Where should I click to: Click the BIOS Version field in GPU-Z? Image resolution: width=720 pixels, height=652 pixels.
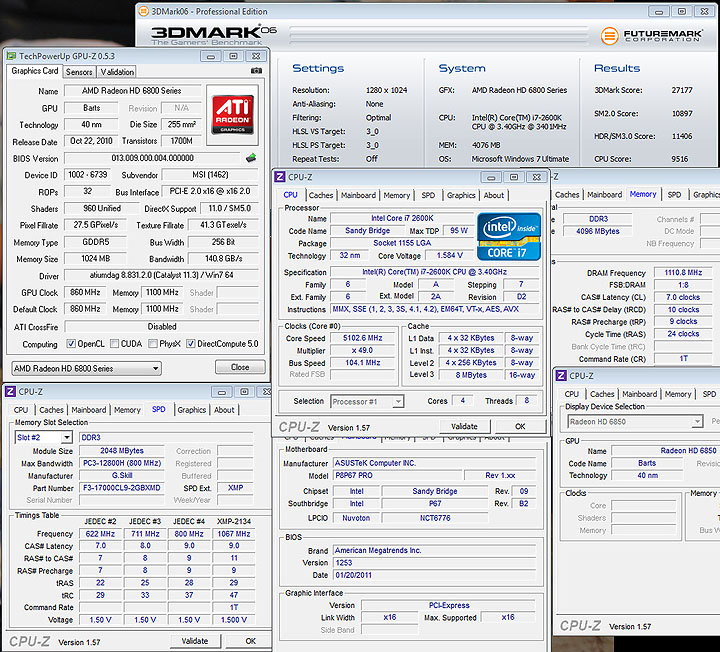point(152,158)
